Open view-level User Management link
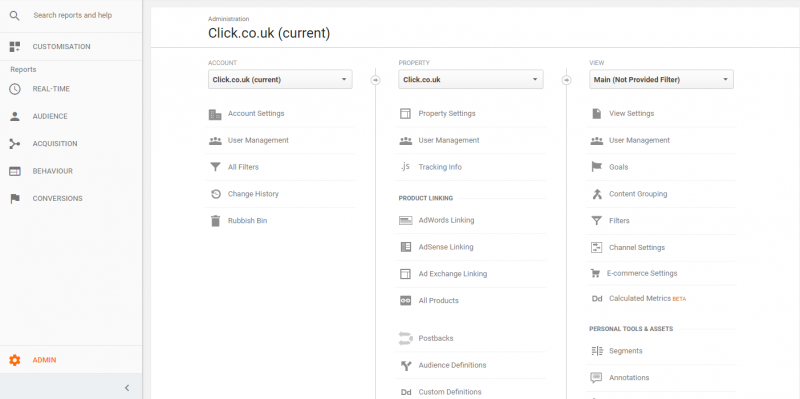800x399 pixels. click(x=639, y=140)
